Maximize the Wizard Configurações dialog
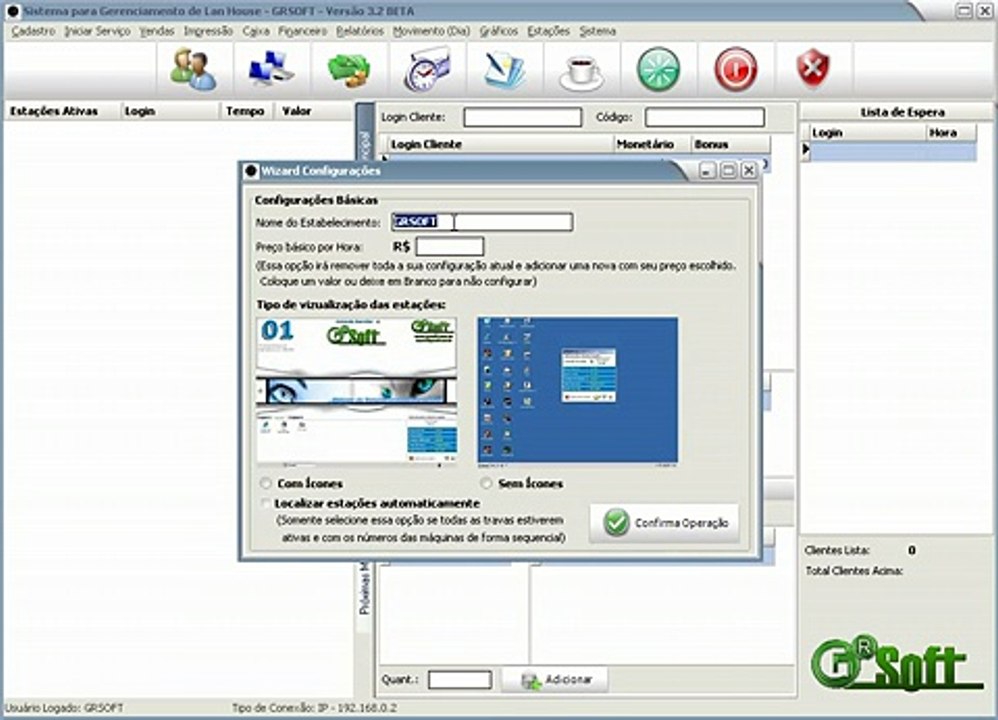Viewport: 998px width, 720px height. 729,171
